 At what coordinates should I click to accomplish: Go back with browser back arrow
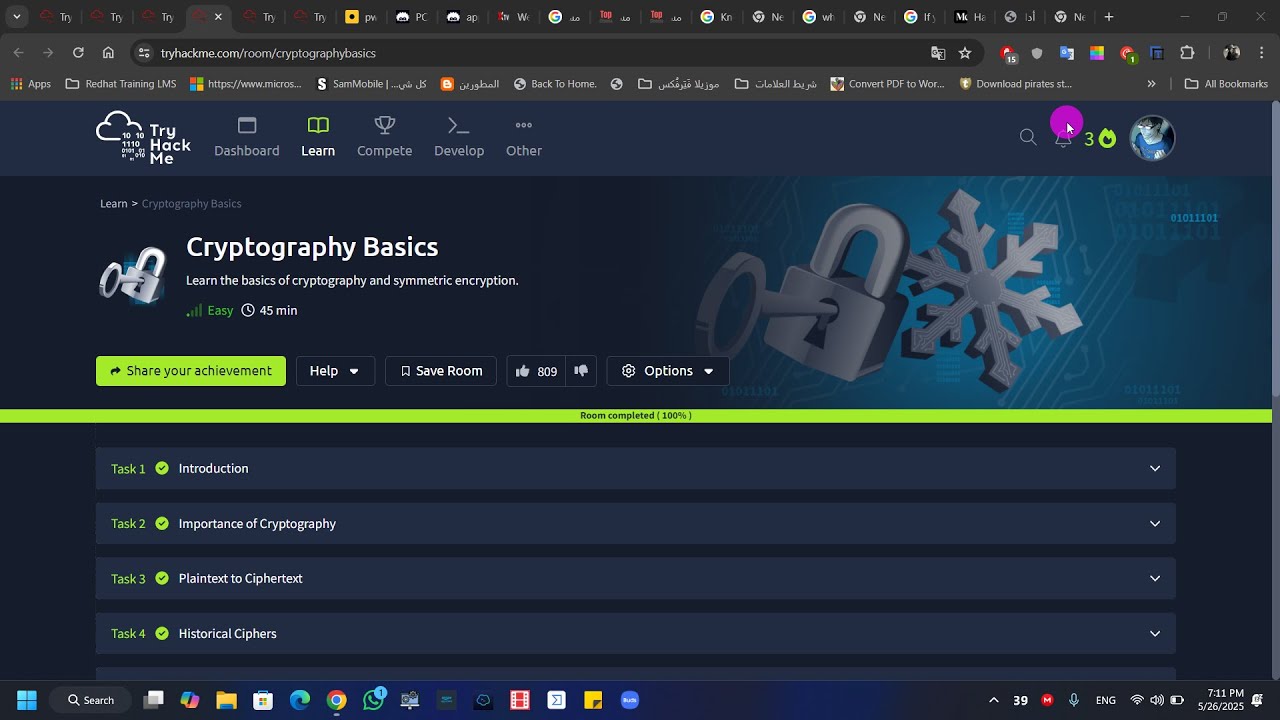[x=19, y=53]
